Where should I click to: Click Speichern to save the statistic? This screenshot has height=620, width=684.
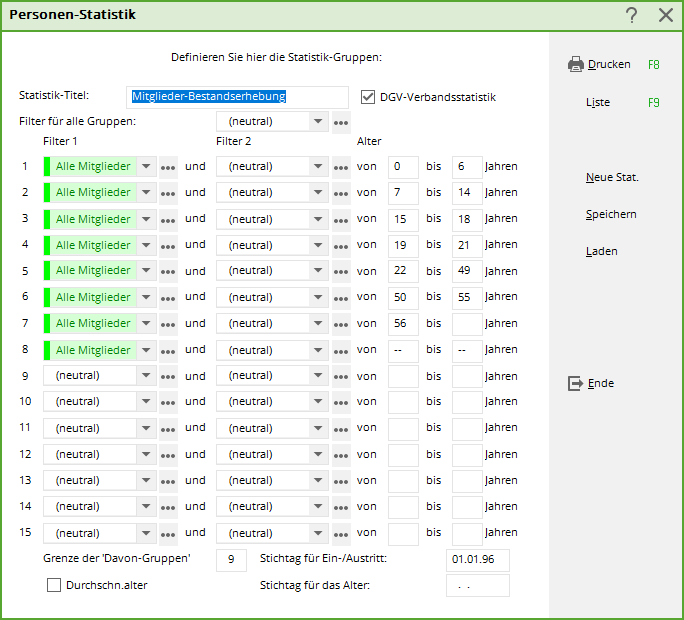[x=611, y=214]
